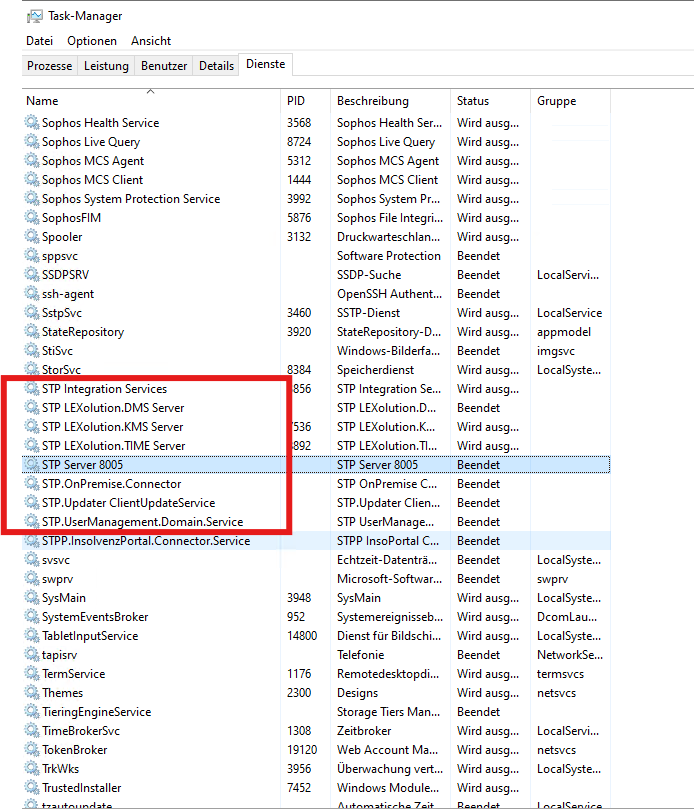Click the SSDPSRV service gear icon
694x811 pixels.
click(32, 275)
